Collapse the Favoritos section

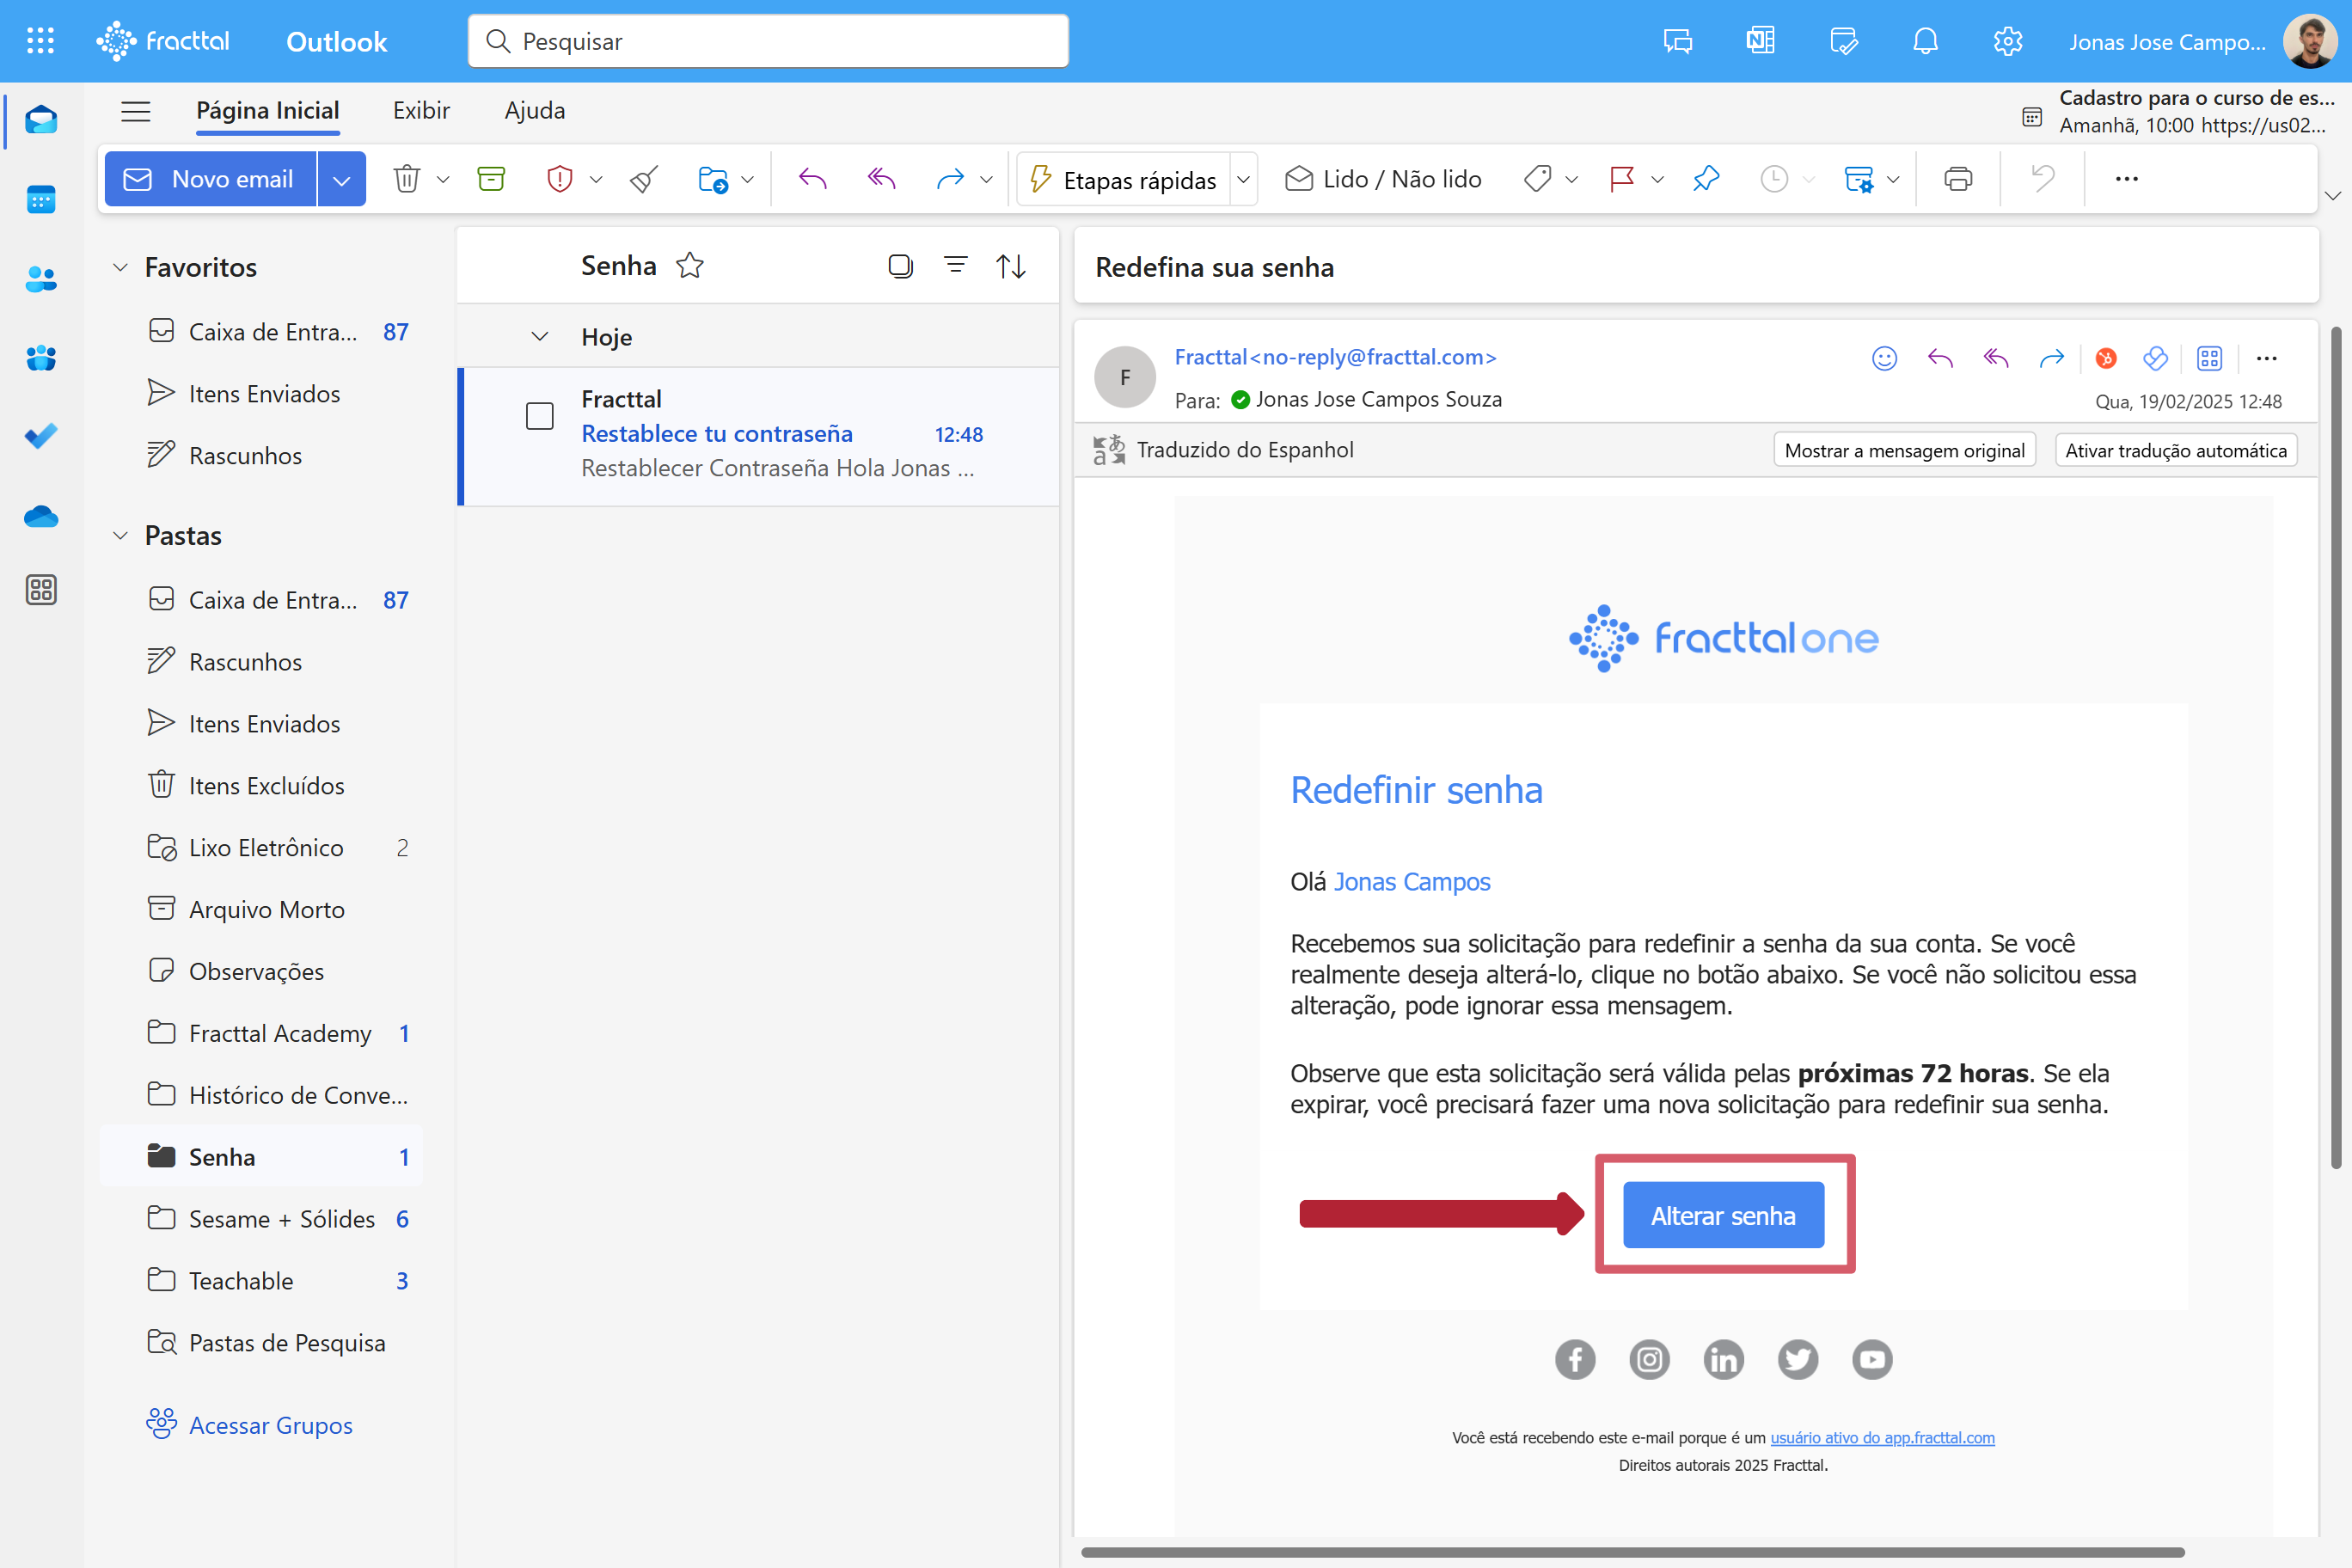[120, 267]
